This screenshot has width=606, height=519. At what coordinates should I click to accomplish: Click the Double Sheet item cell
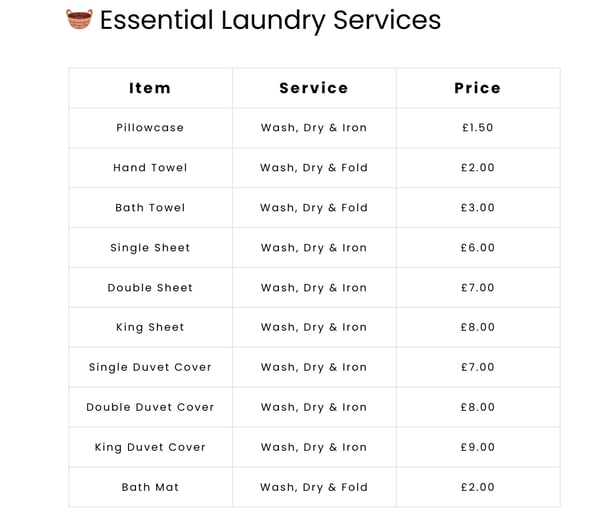[x=150, y=288]
